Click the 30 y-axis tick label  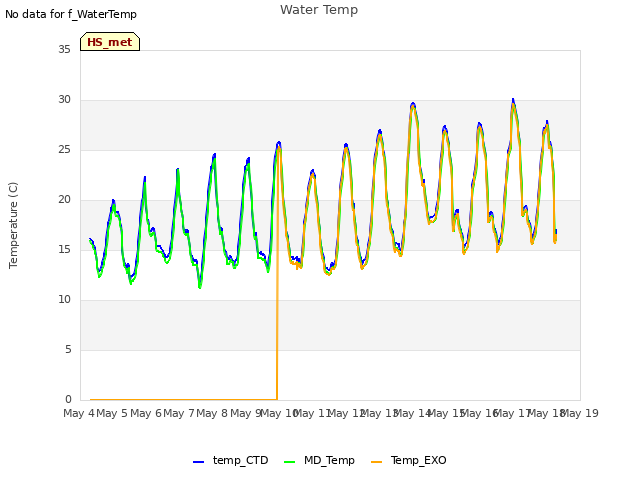pos(64,100)
